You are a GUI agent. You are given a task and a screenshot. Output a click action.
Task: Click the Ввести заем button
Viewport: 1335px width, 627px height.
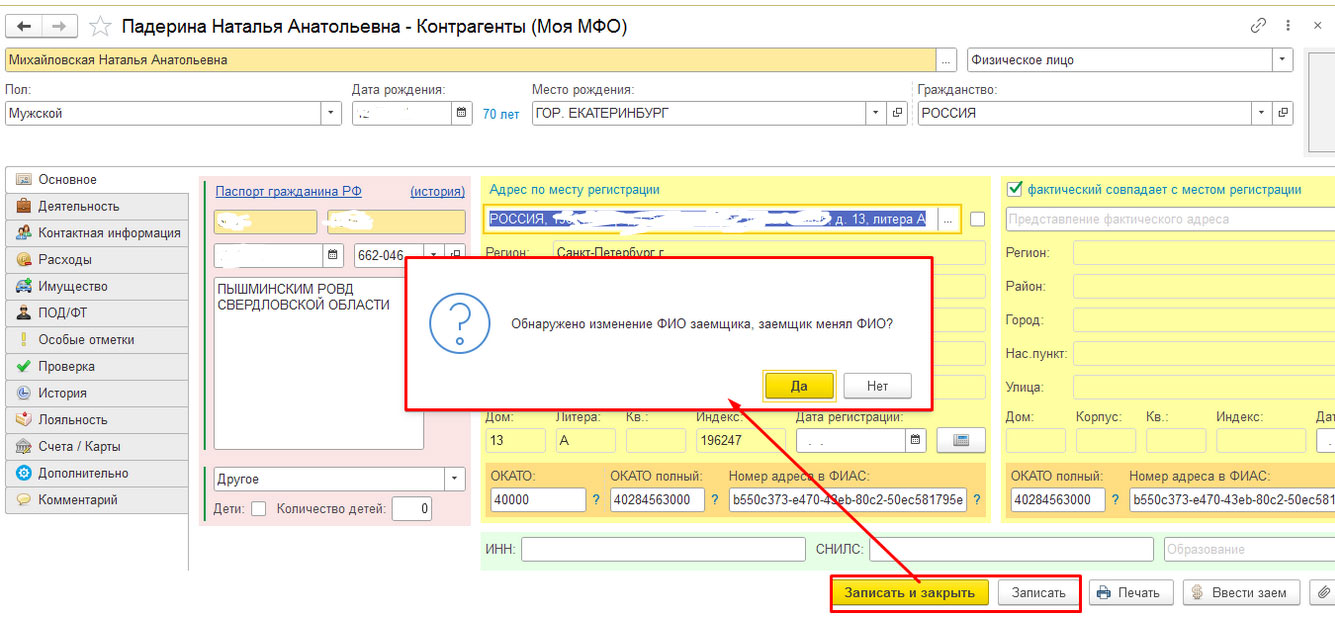point(1241,592)
